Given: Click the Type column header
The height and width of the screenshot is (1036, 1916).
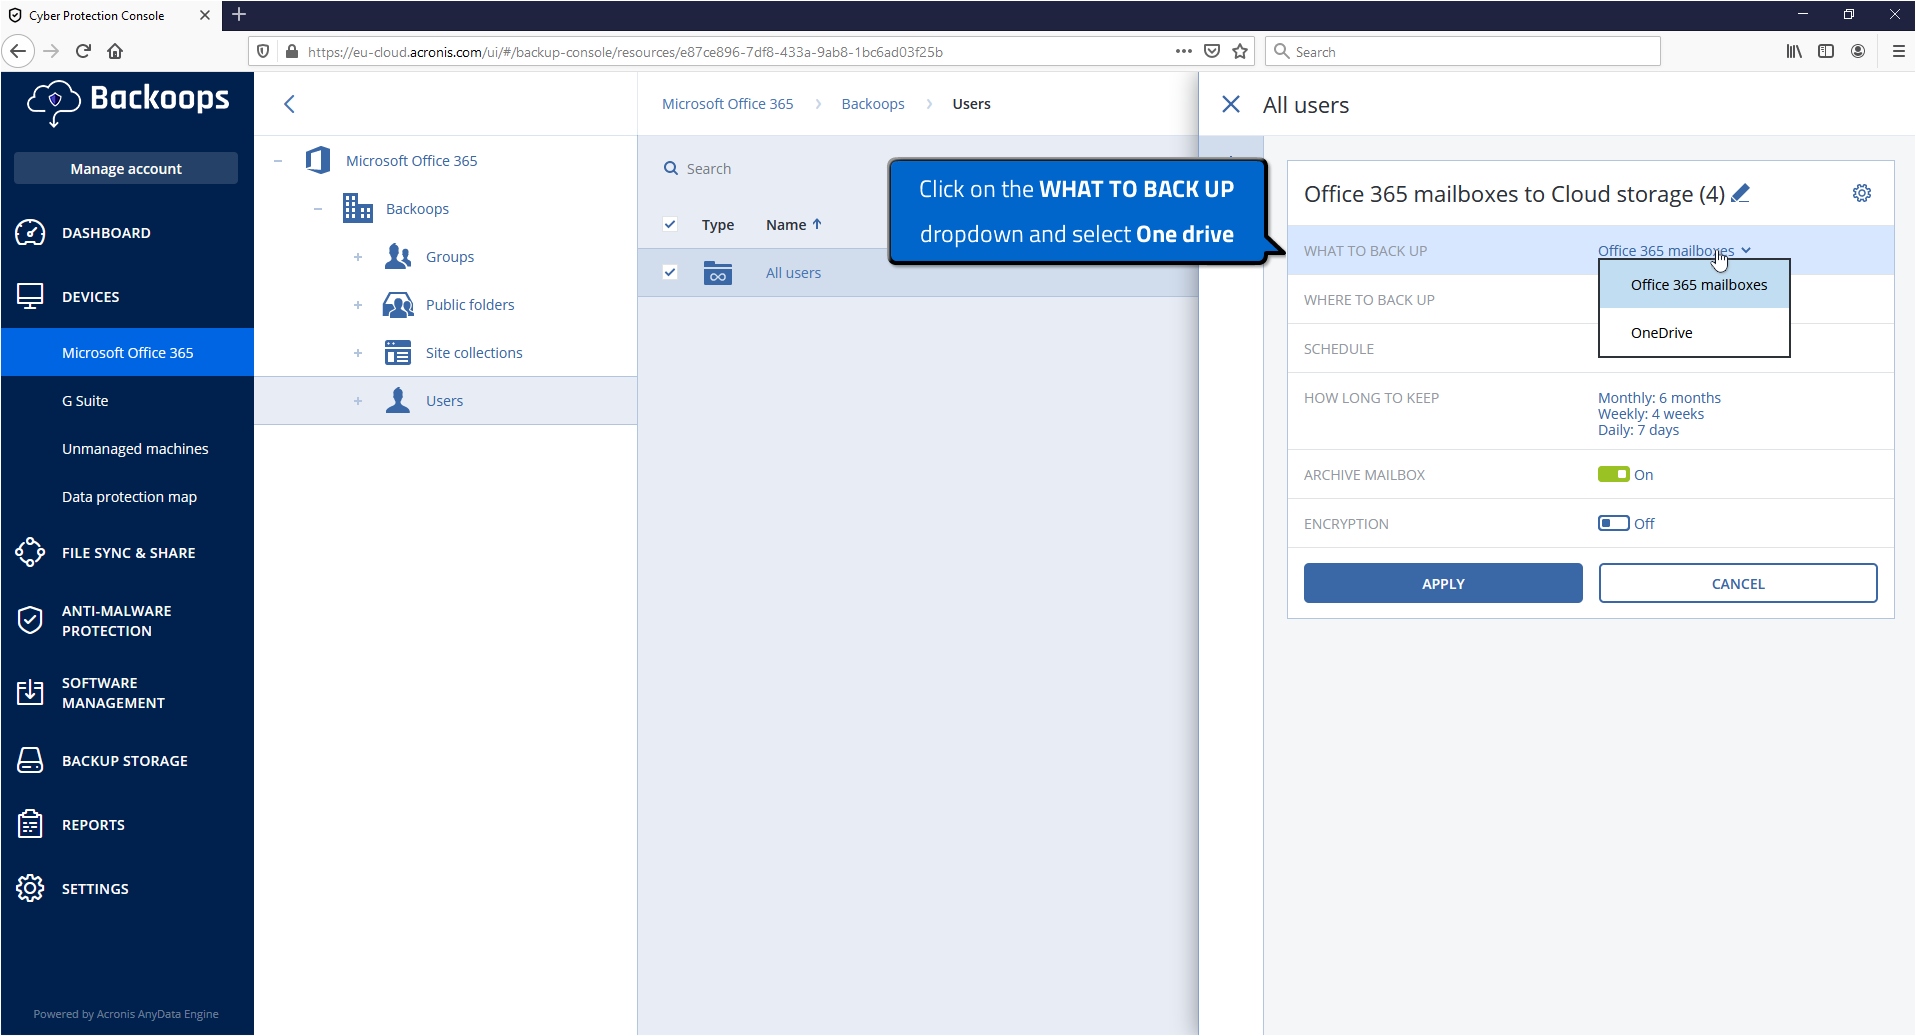Looking at the screenshot, I should pos(718,225).
